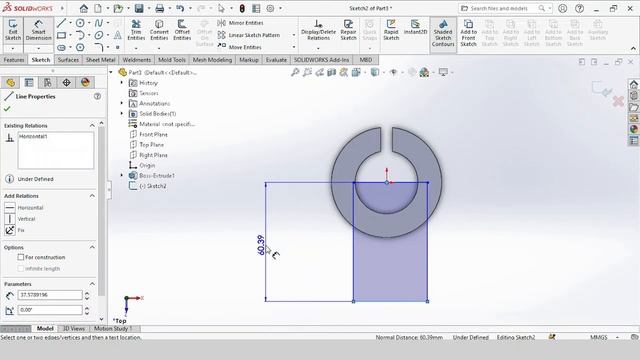Switch to the Features tab
Viewport: 640px width, 360px height.
tap(14, 60)
